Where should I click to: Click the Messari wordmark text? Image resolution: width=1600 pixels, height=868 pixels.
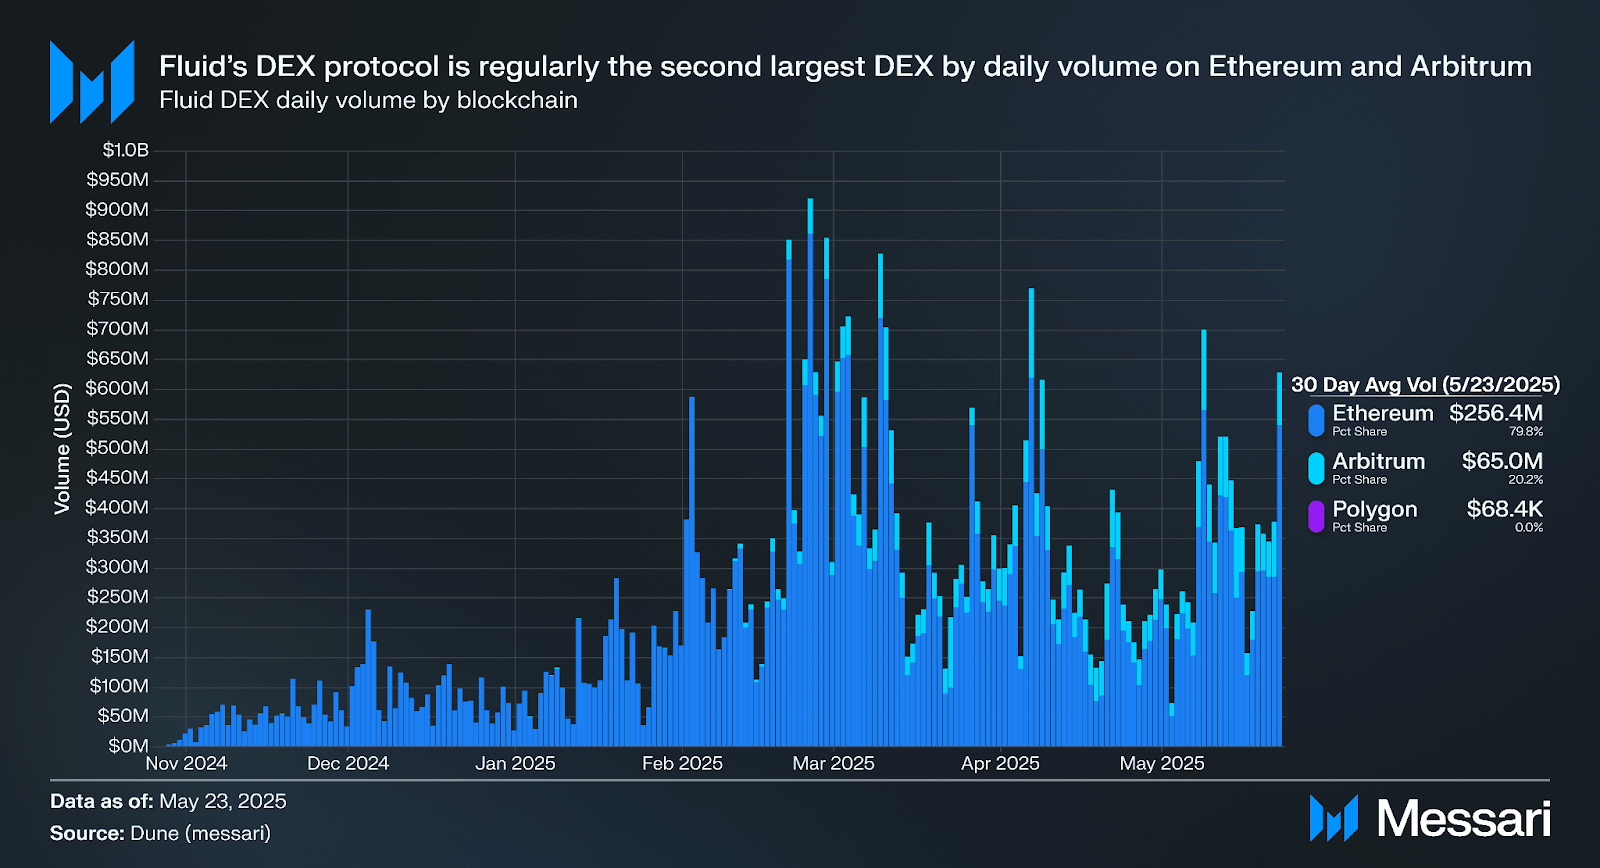tap(1463, 819)
